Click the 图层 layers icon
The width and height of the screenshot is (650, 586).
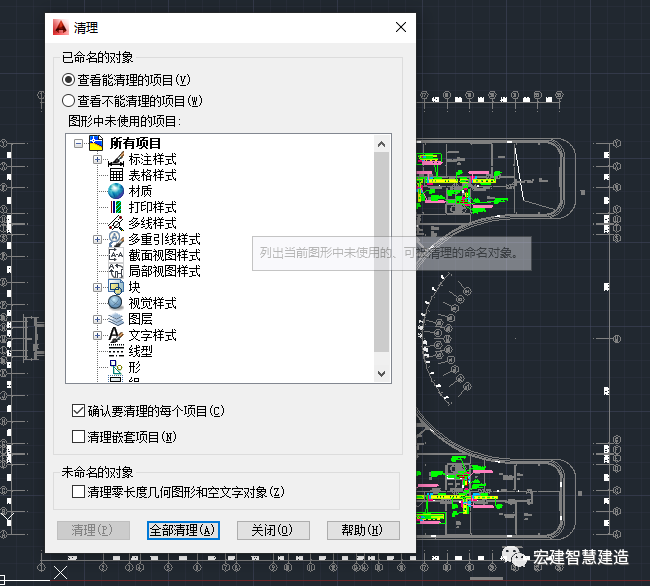point(116,319)
